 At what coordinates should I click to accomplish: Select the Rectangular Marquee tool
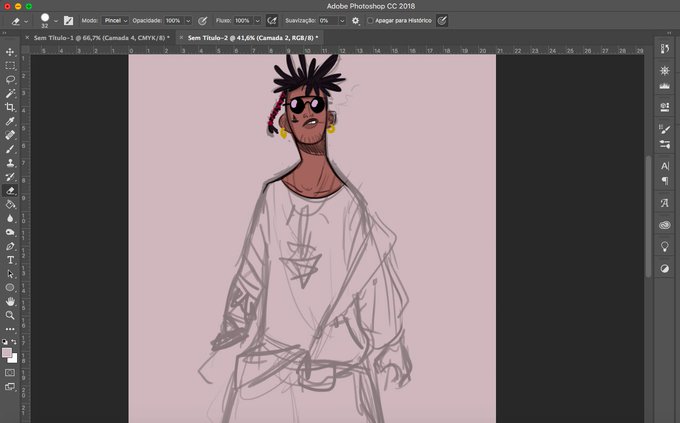click(x=10, y=66)
